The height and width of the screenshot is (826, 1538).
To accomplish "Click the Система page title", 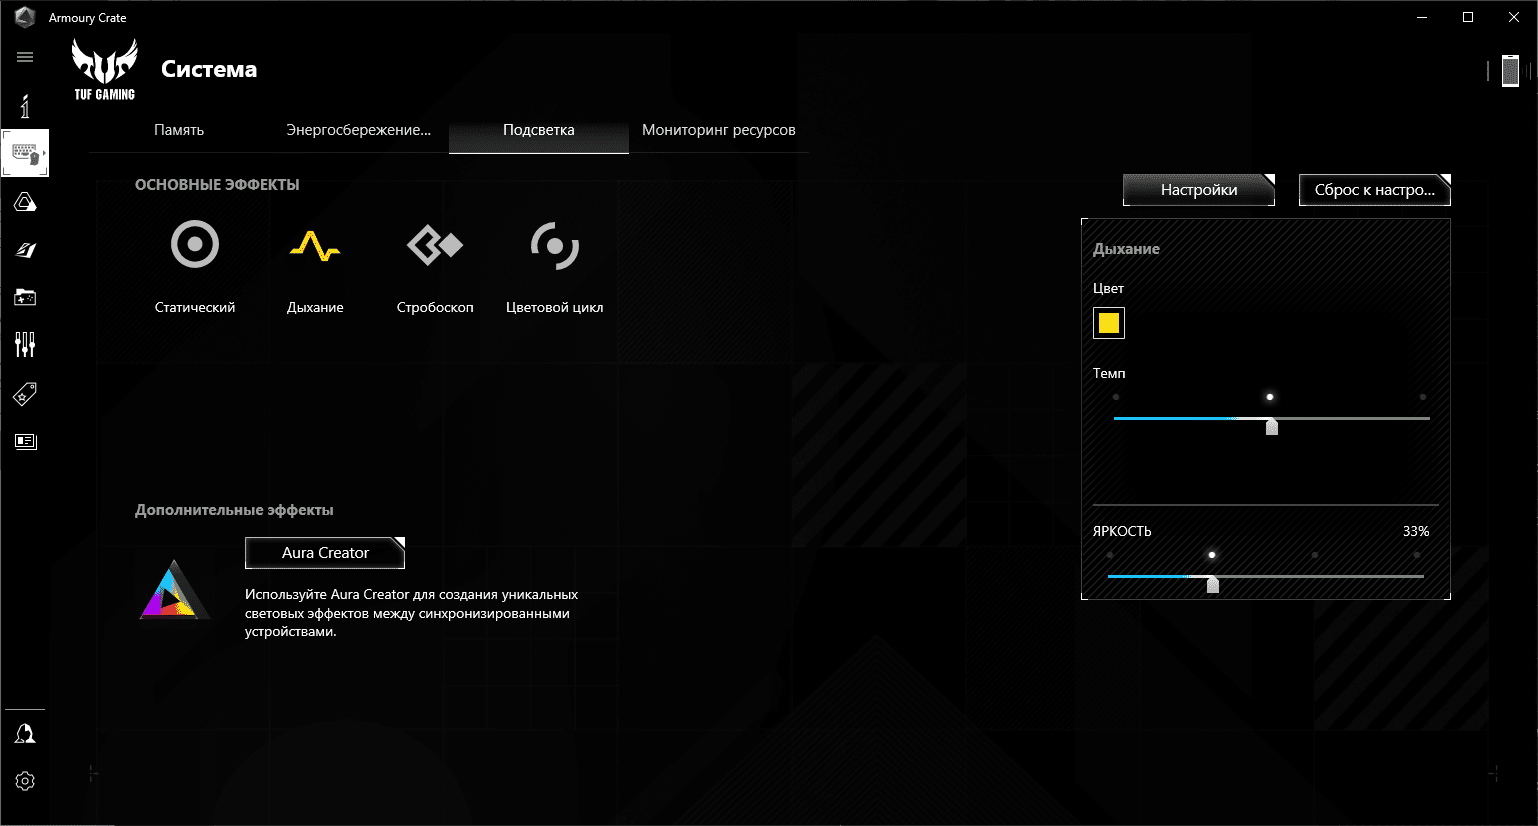I will pos(209,69).
